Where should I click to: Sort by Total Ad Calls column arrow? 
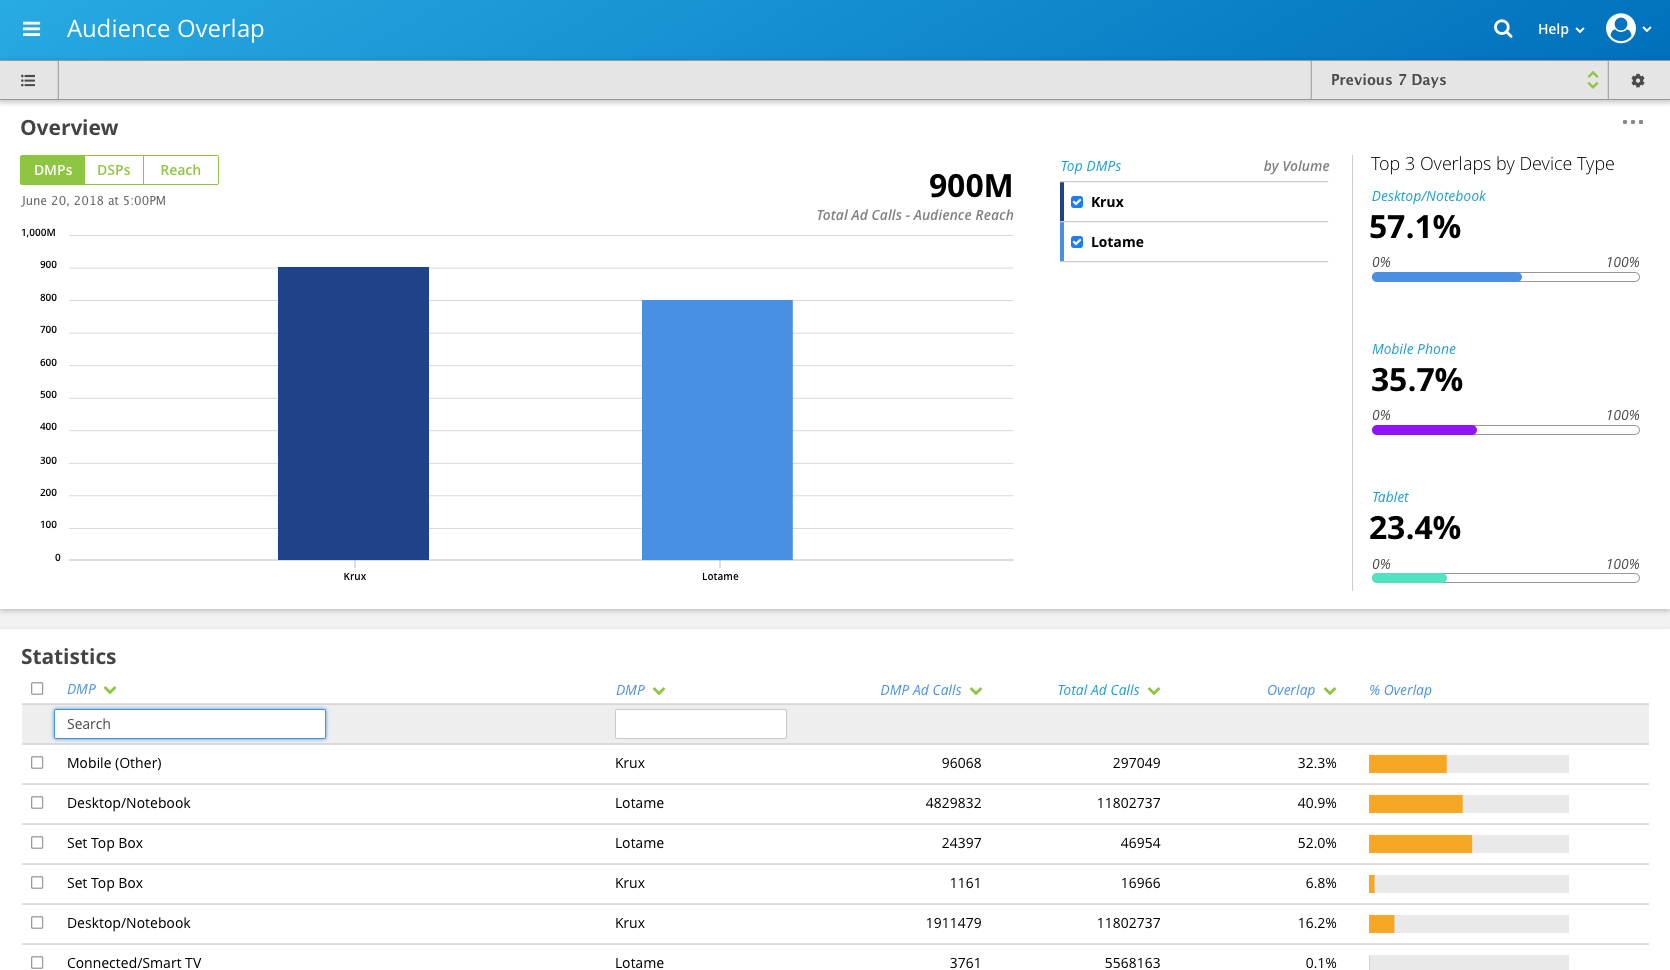click(1154, 691)
